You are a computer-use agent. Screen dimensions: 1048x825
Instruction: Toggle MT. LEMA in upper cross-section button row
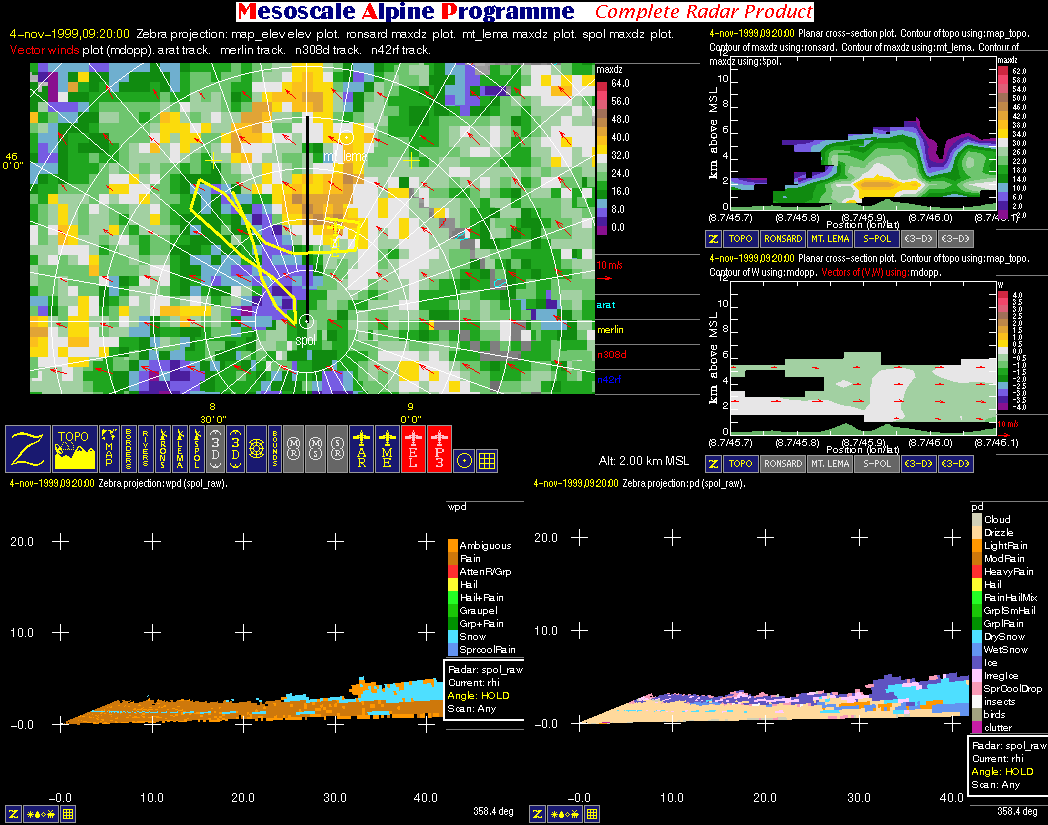point(829,239)
